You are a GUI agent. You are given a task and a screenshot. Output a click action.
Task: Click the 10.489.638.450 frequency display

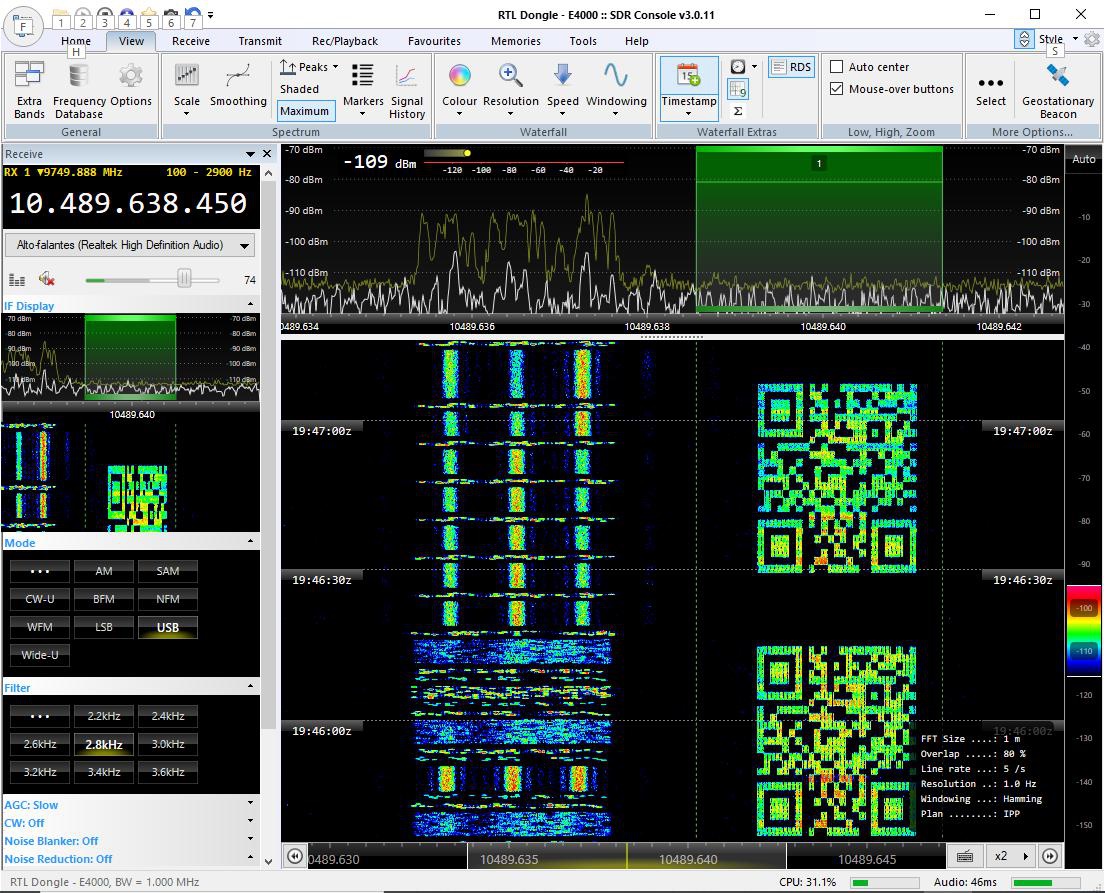[129, 204]
